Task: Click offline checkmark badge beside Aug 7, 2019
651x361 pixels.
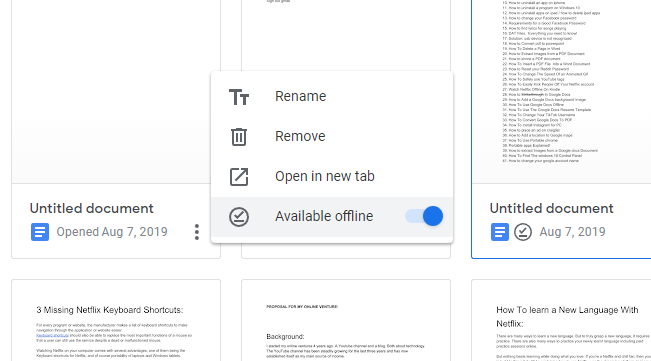Action: pos(523,232)
